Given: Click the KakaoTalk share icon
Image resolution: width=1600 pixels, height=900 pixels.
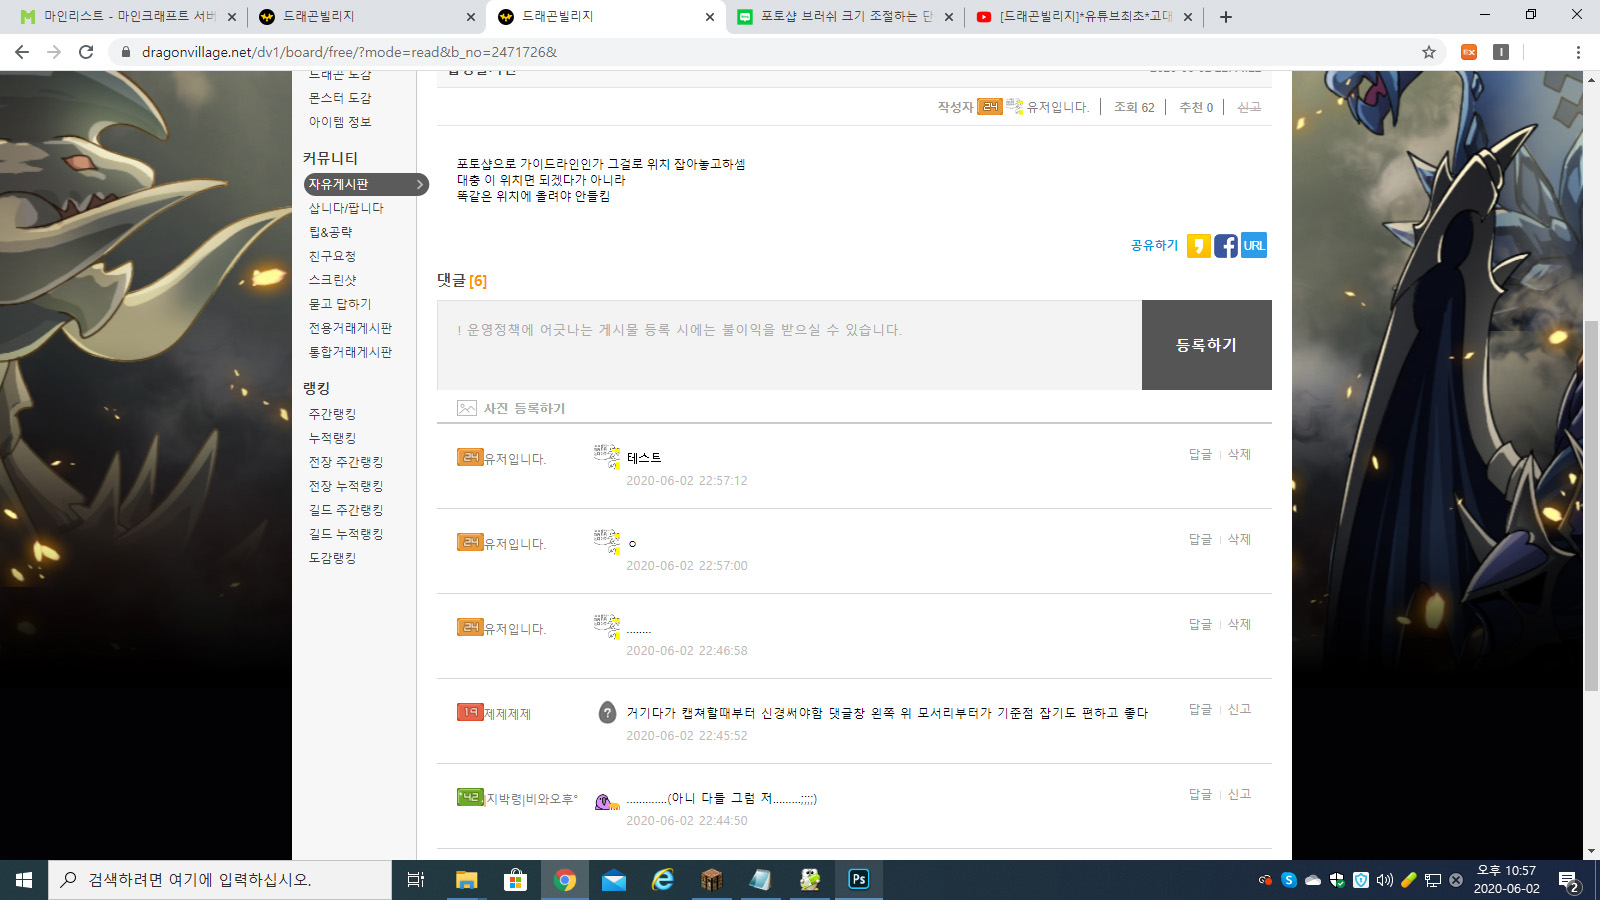Looking at the screenshot, I should click(x=1198, y=246).
